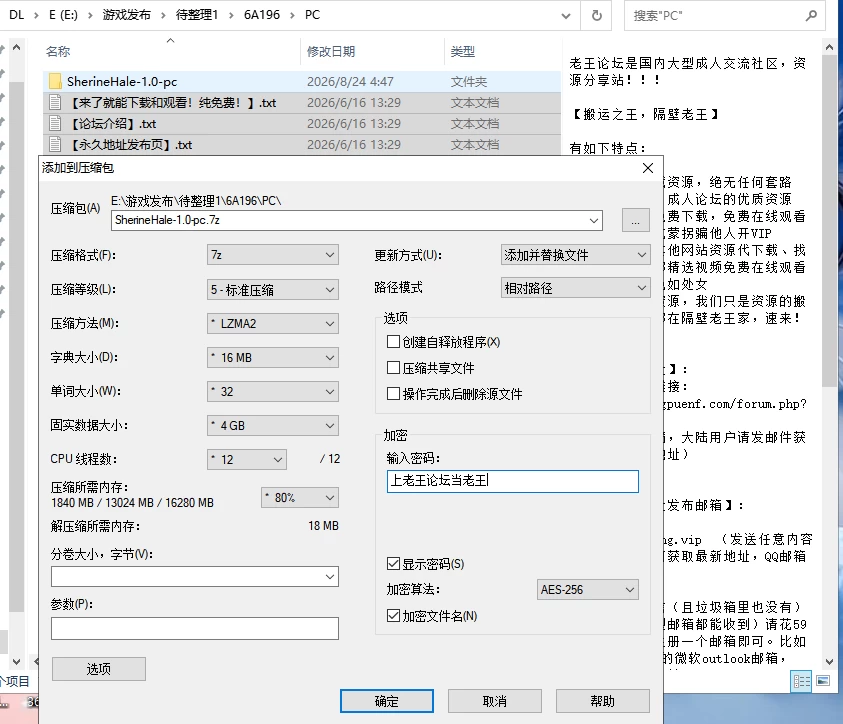
Task: Click the refresh icon in the Explorer address bar
Action: point(596,16)
